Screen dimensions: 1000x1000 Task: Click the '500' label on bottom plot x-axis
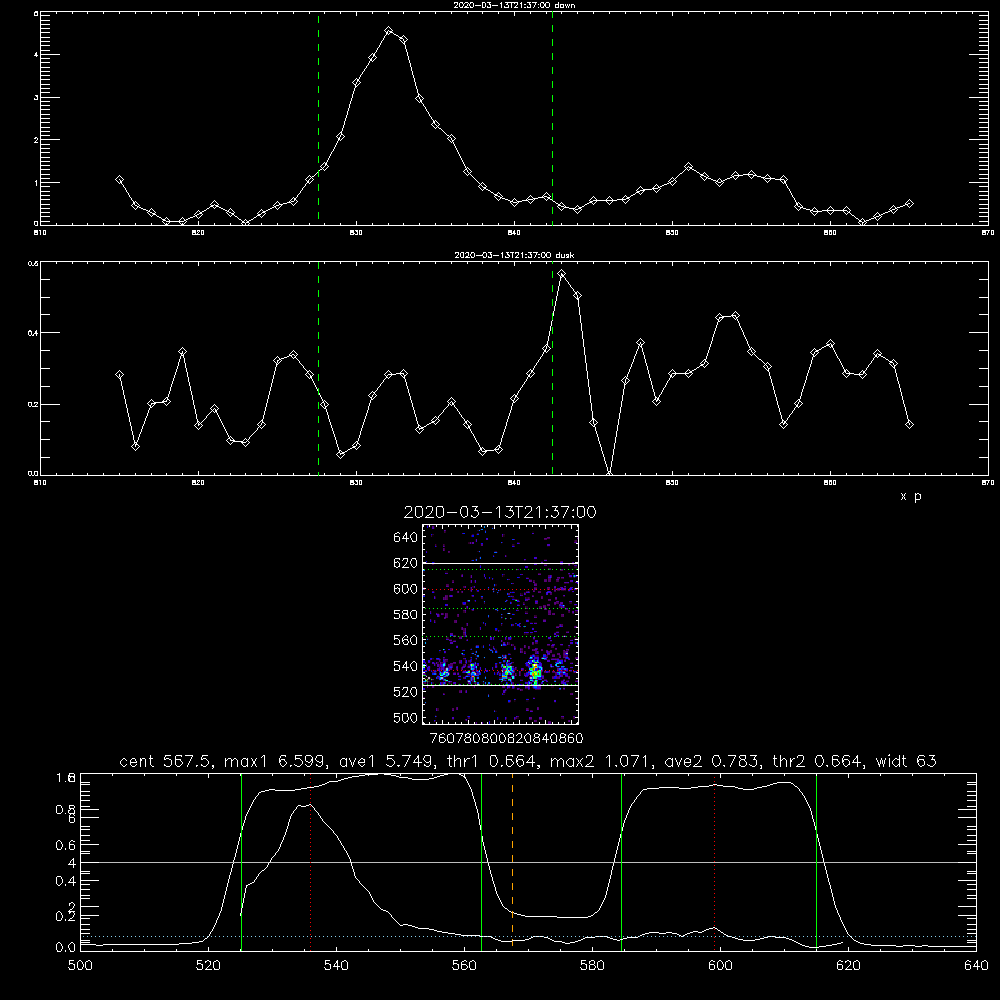click(x=80, y=966)
